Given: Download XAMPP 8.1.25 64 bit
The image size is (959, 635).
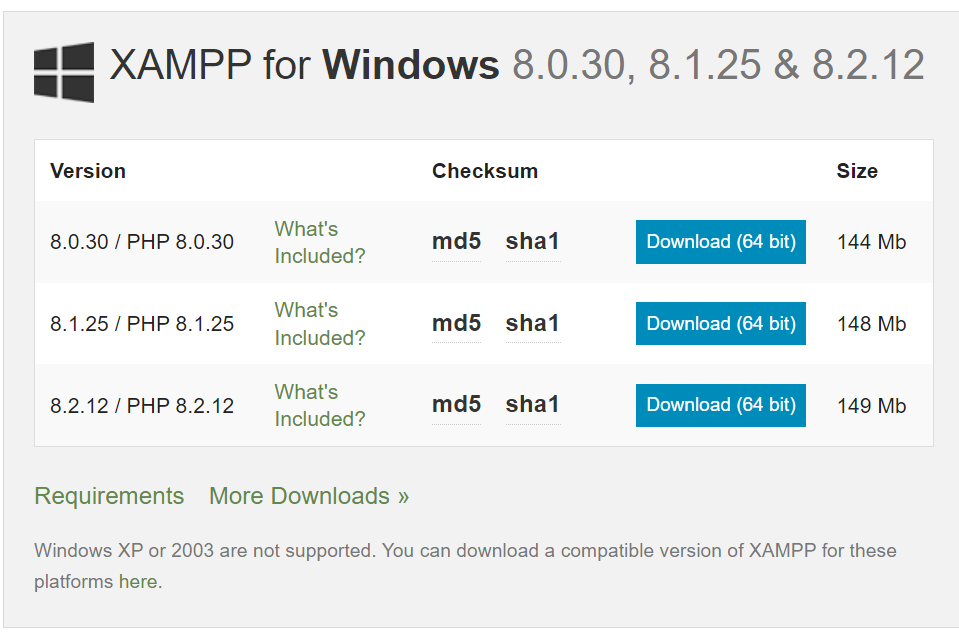Looking at the screenshot, I should pyautogui.click(x=719, y=323).
